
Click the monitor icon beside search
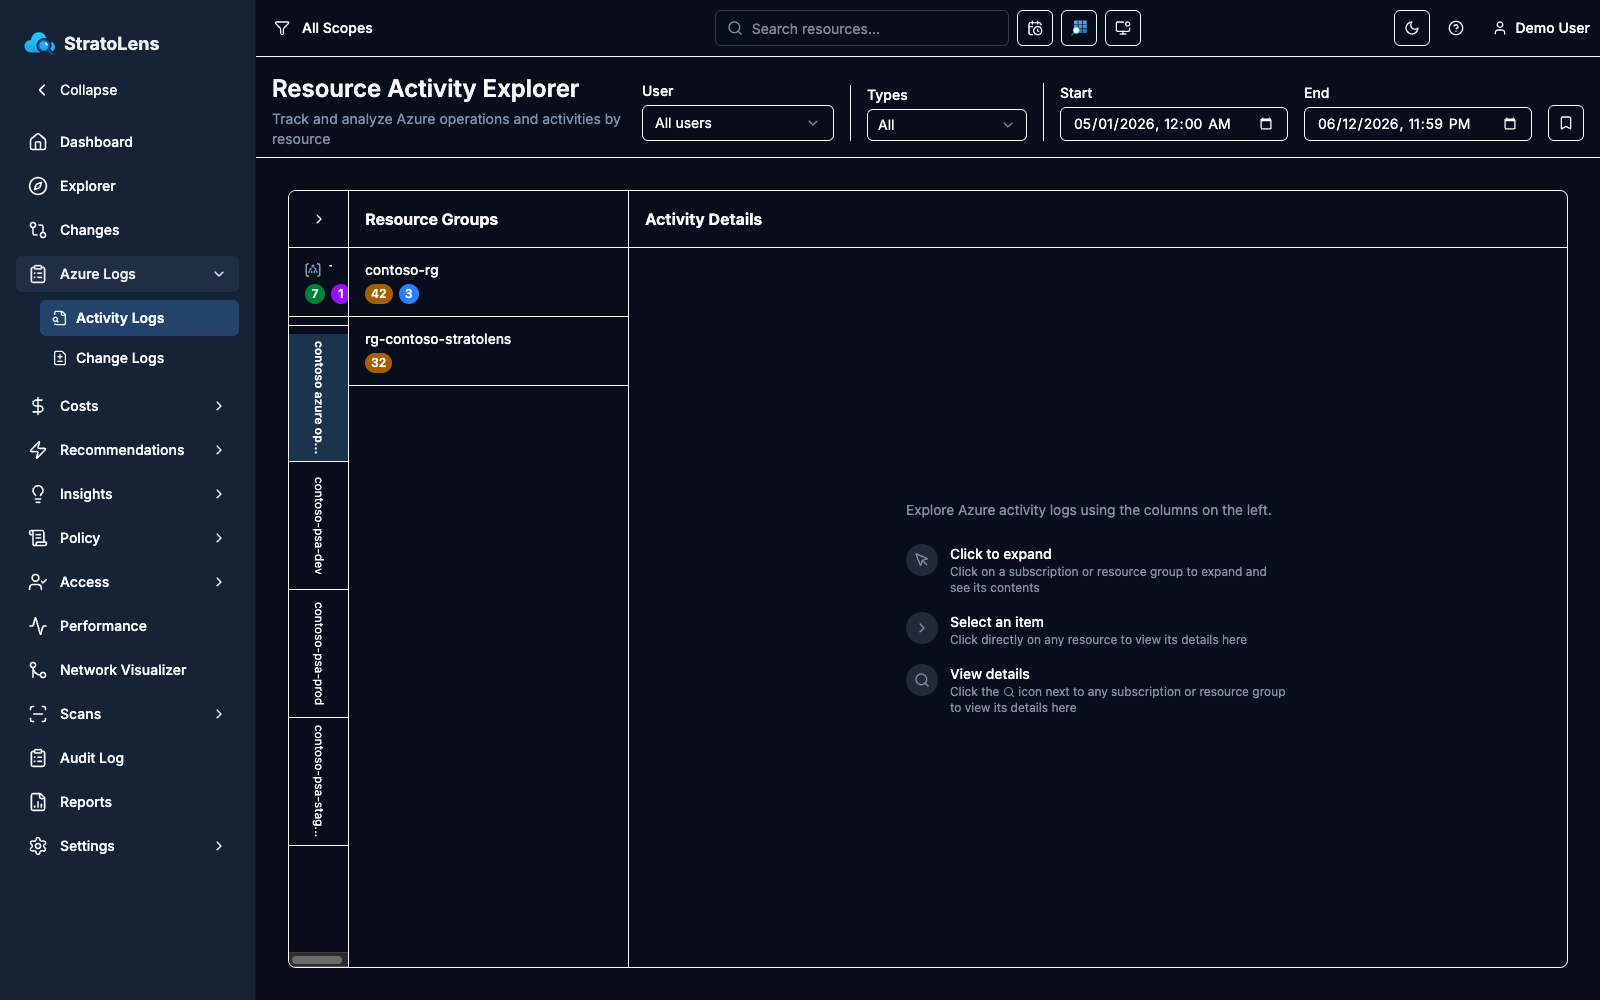tap(1123, 28)
